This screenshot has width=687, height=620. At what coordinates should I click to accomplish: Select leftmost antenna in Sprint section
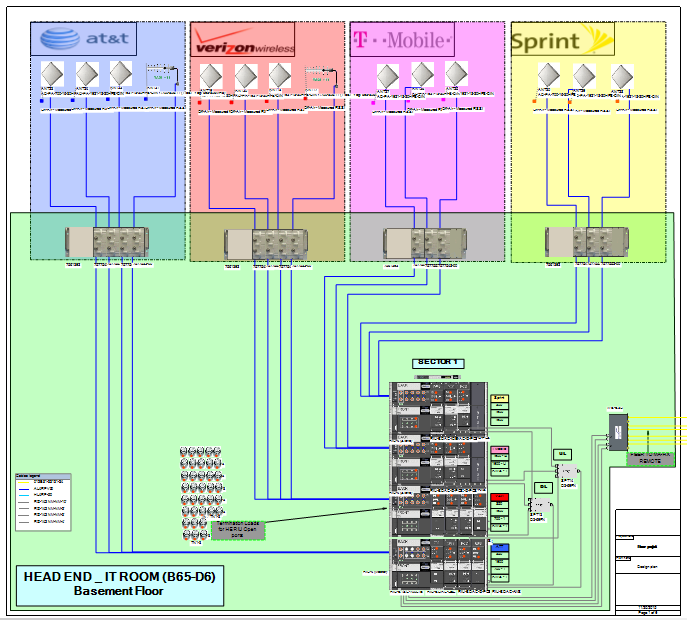(x=549, y=75)
